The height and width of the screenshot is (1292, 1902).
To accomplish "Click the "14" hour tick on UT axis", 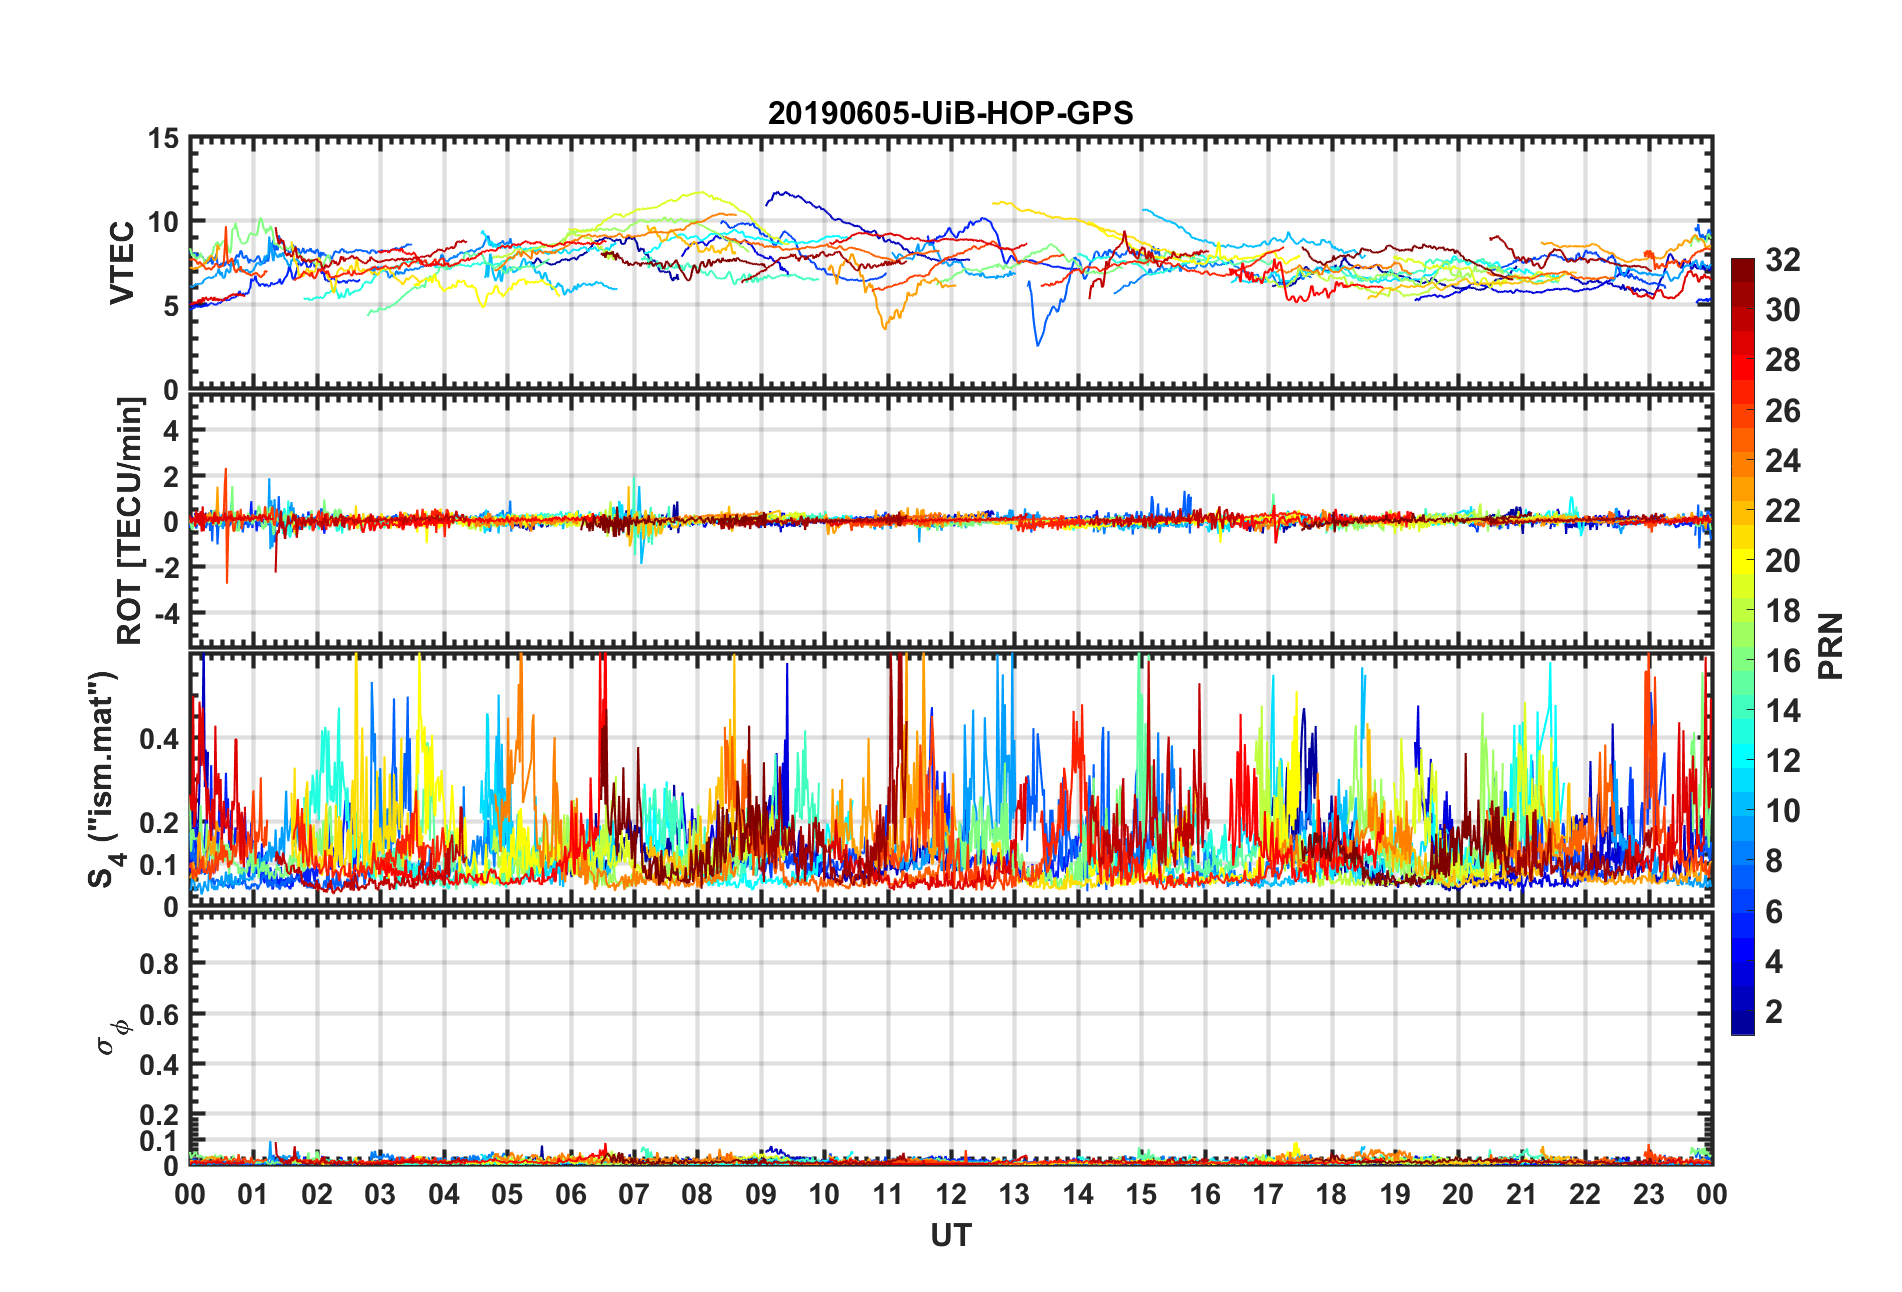I will click(x=1078, y=1195).
